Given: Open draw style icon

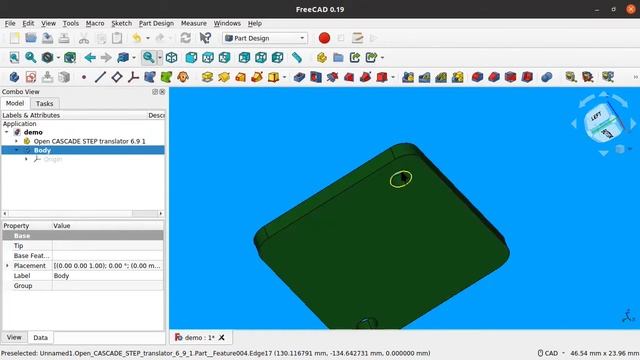Looking at the screenshot, I should pos(47,58).
